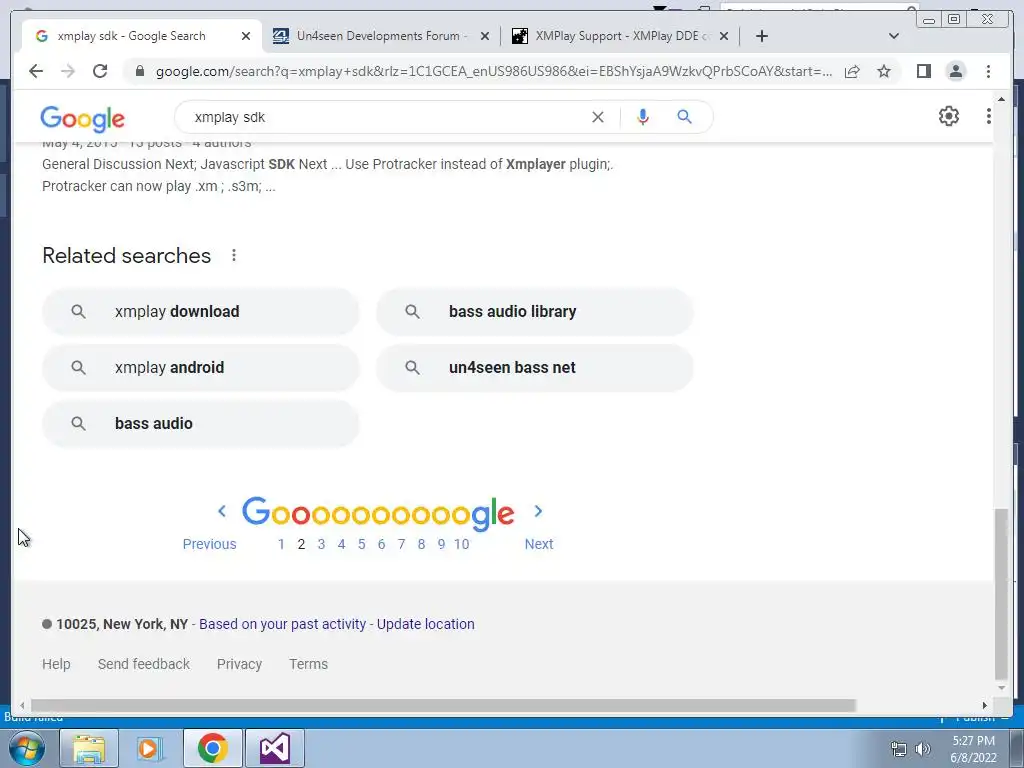Open the Chrome profile avatar
The height and width of the screenshot is (768, 1024).
955,71
